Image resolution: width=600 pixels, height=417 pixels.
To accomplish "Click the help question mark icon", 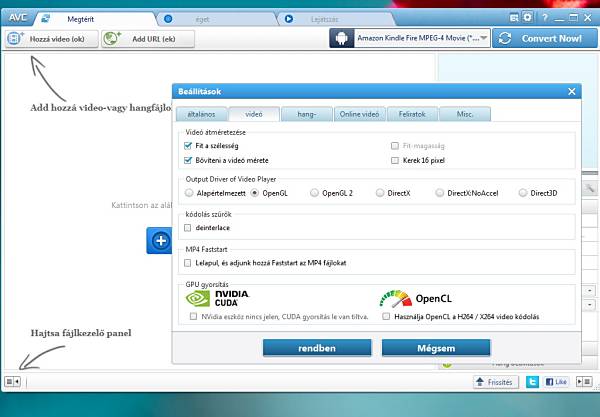I will [545, 17].
